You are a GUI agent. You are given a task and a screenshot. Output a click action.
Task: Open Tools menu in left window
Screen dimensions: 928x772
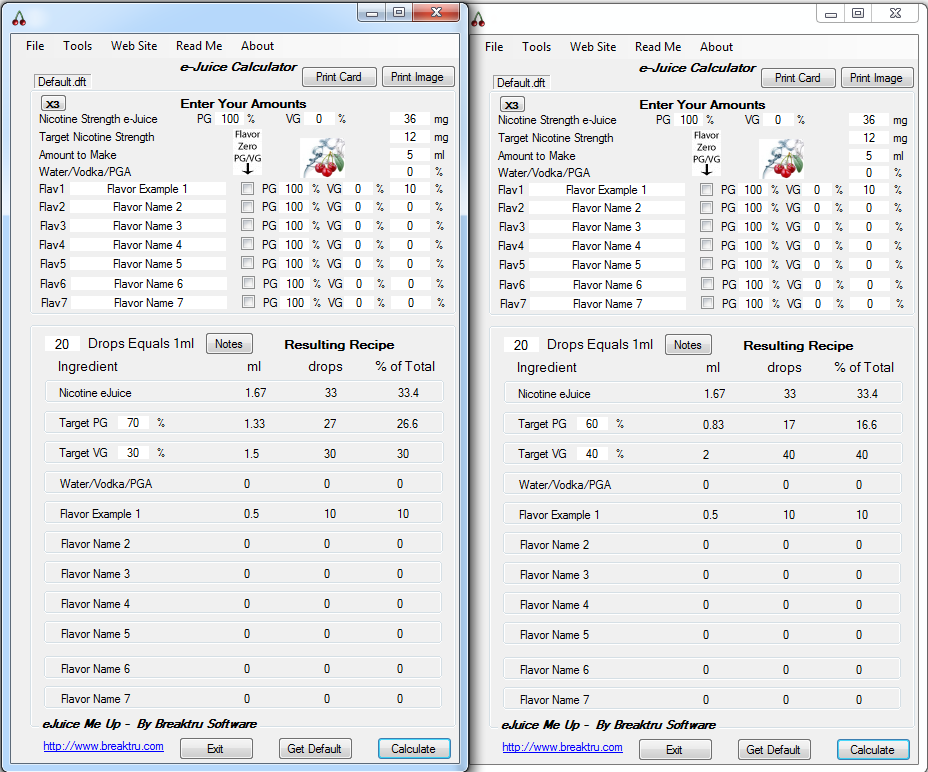(x=78, y=46)
